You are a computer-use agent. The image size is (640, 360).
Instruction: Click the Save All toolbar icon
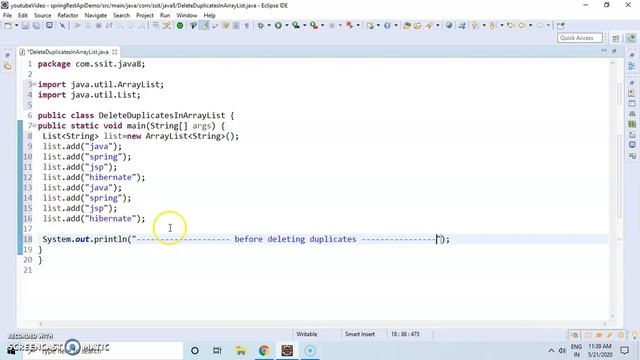[36, 25]
